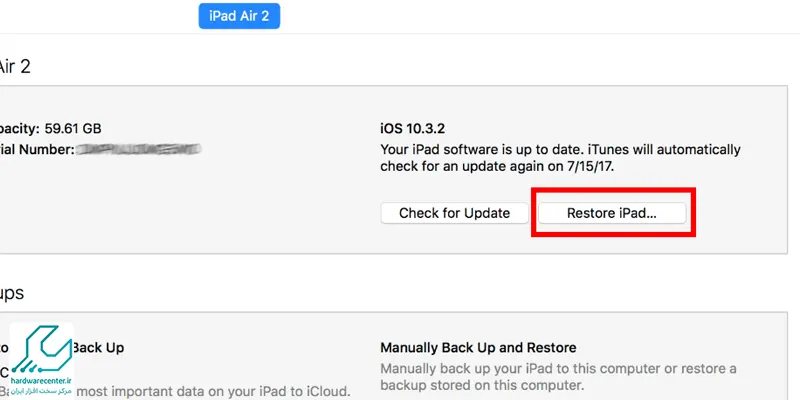The image size is (800, 400).
Task: Select the iPad Air 2 device tab
Action: tap(239, 16)
